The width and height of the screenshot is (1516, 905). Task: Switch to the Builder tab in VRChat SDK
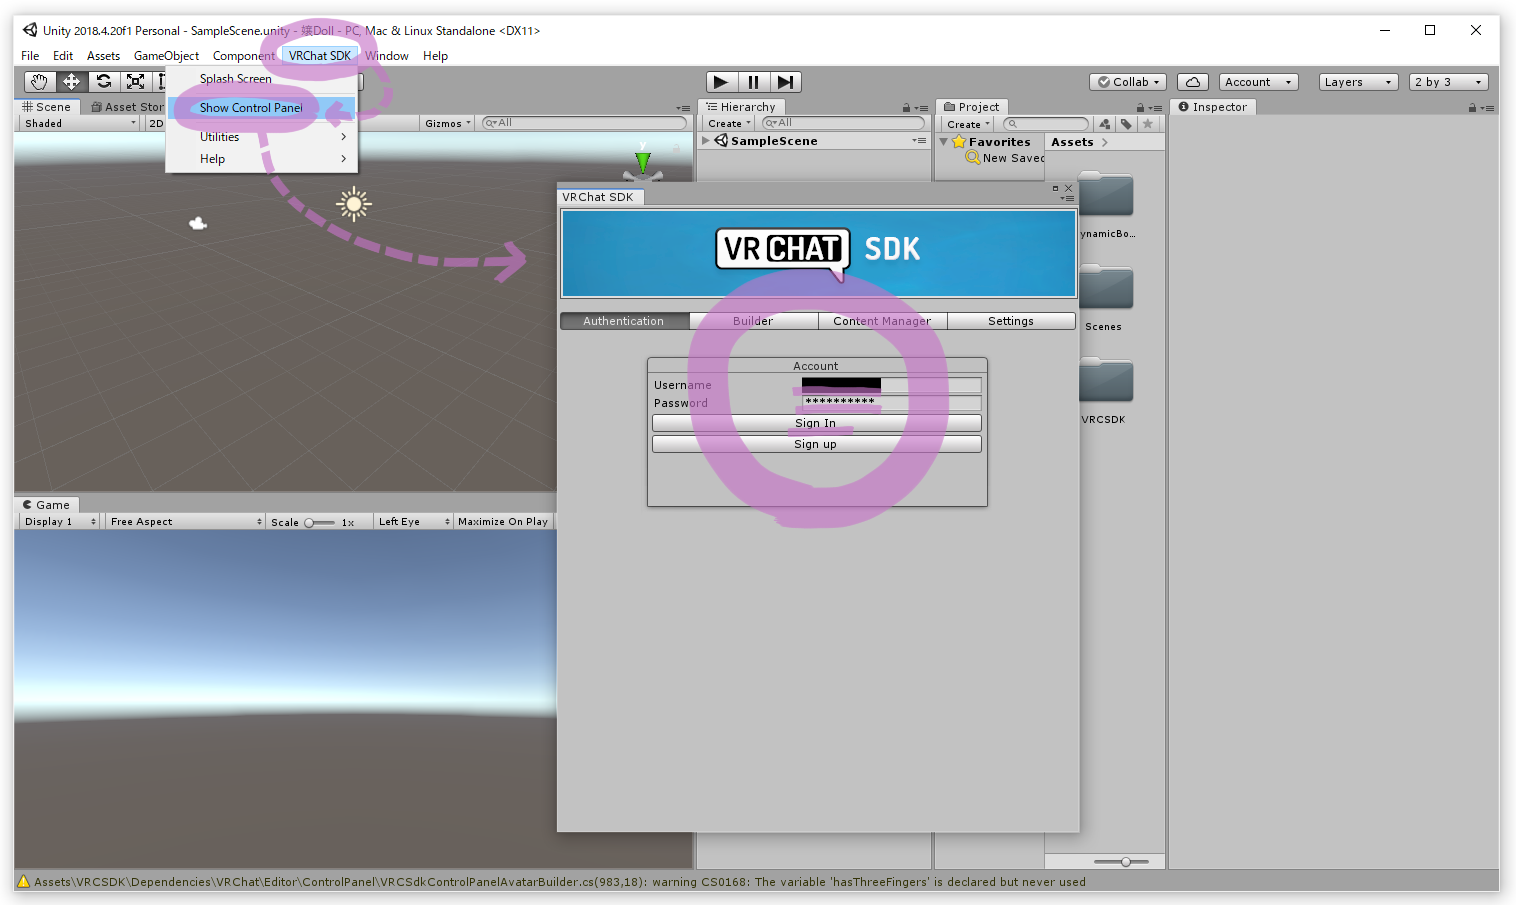753,321
